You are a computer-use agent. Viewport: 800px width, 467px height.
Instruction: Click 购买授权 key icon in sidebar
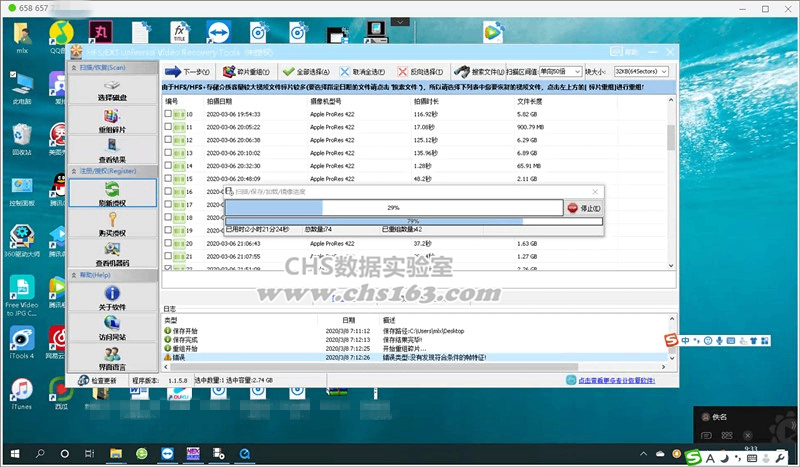(112, 219)
